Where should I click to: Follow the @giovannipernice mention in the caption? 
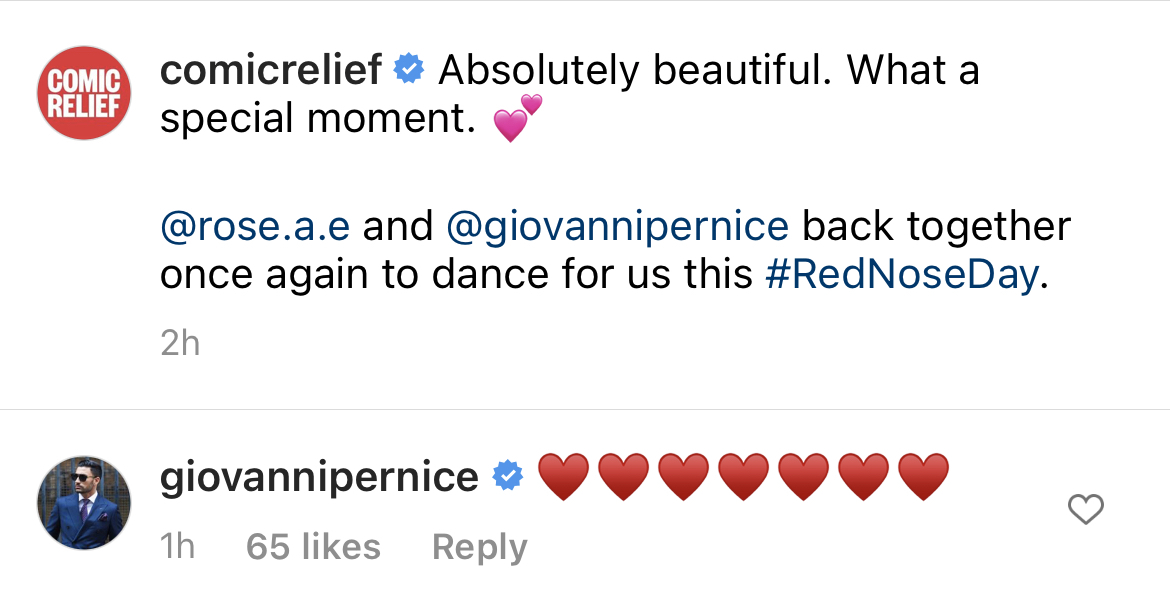click(617, 226)
